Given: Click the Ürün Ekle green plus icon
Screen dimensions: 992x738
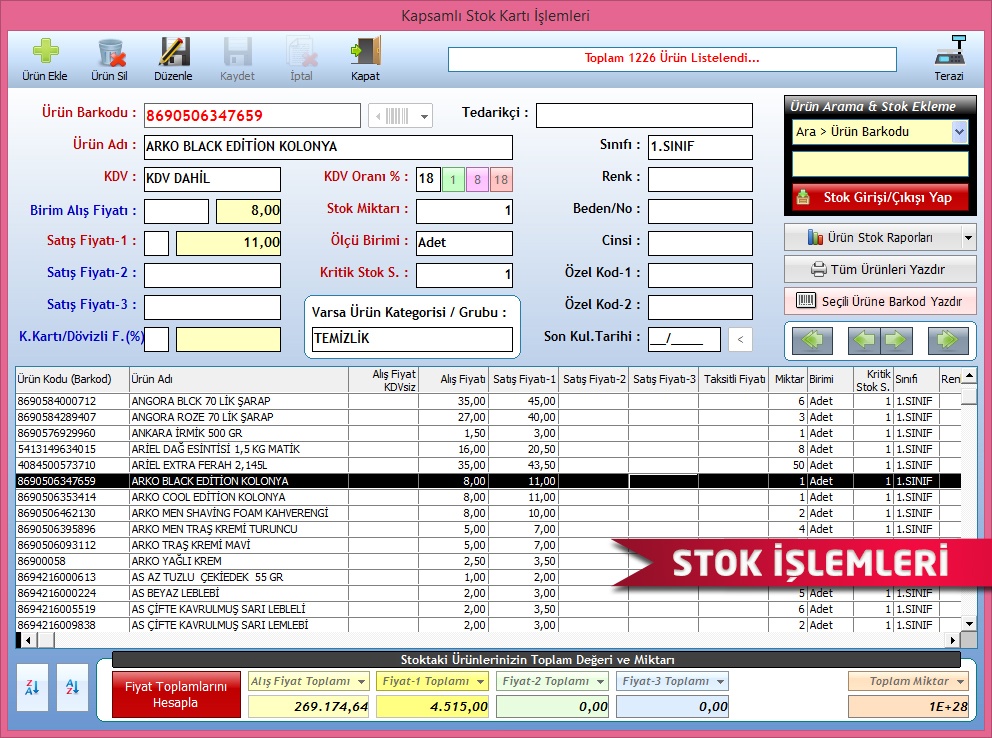Looking at the screenshot, I should point(45,52).
